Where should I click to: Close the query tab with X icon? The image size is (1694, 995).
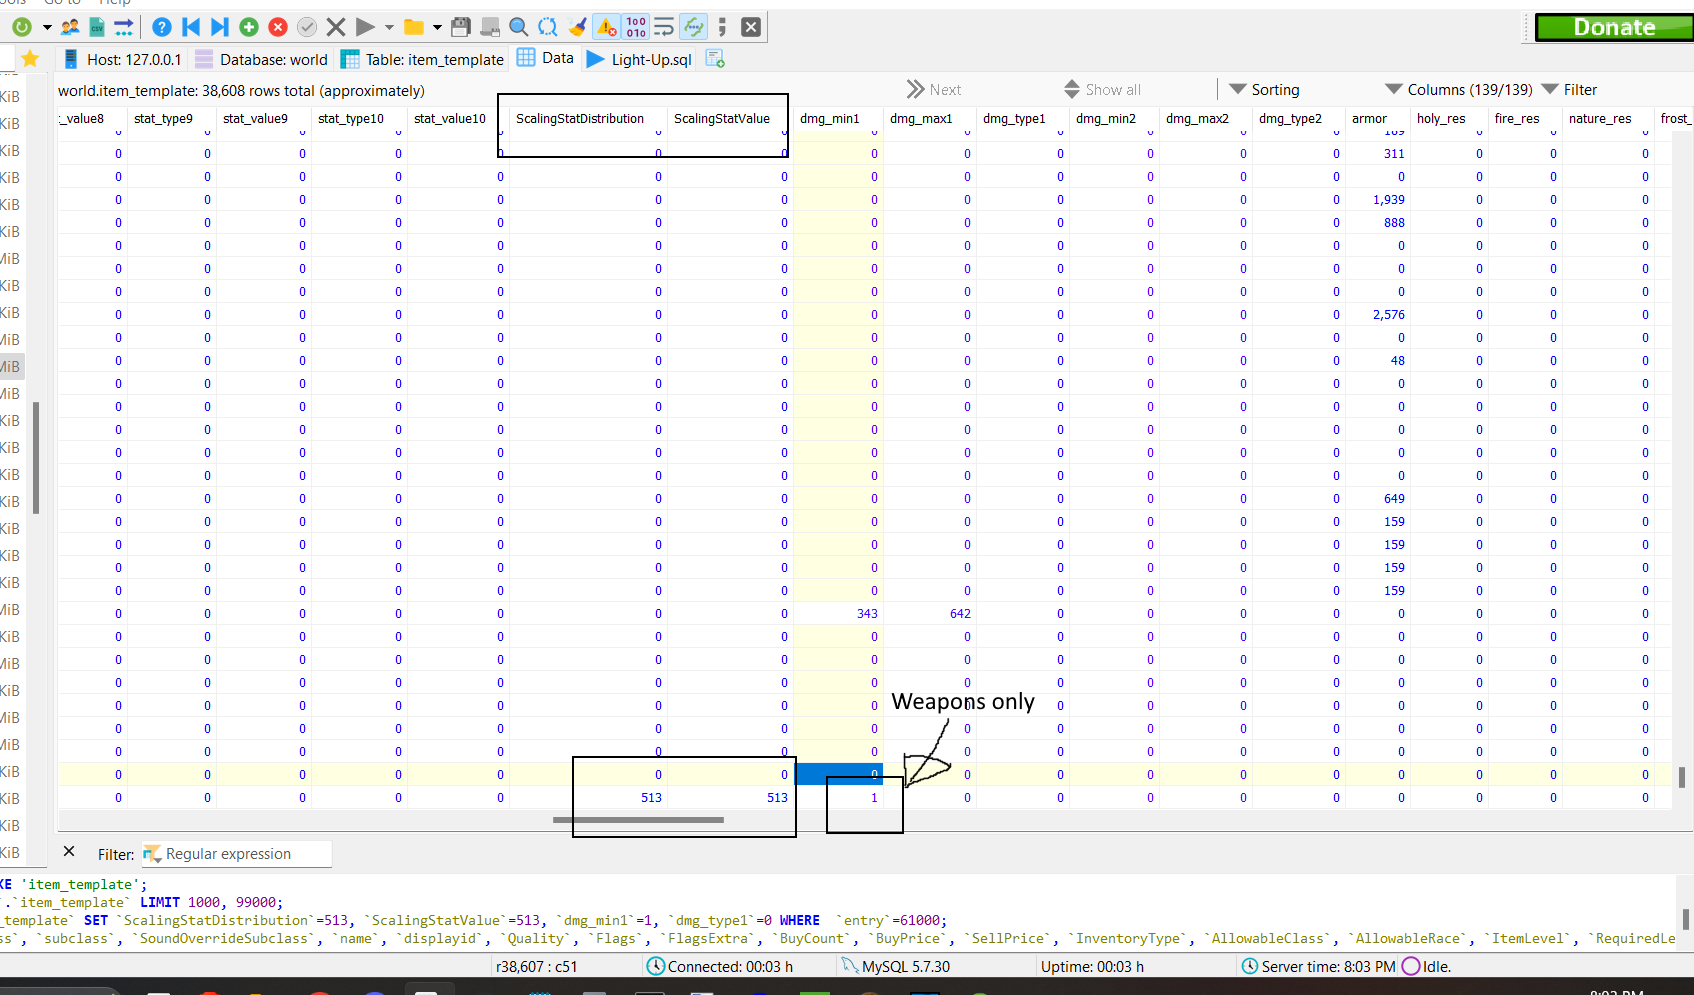click(751, 27)
